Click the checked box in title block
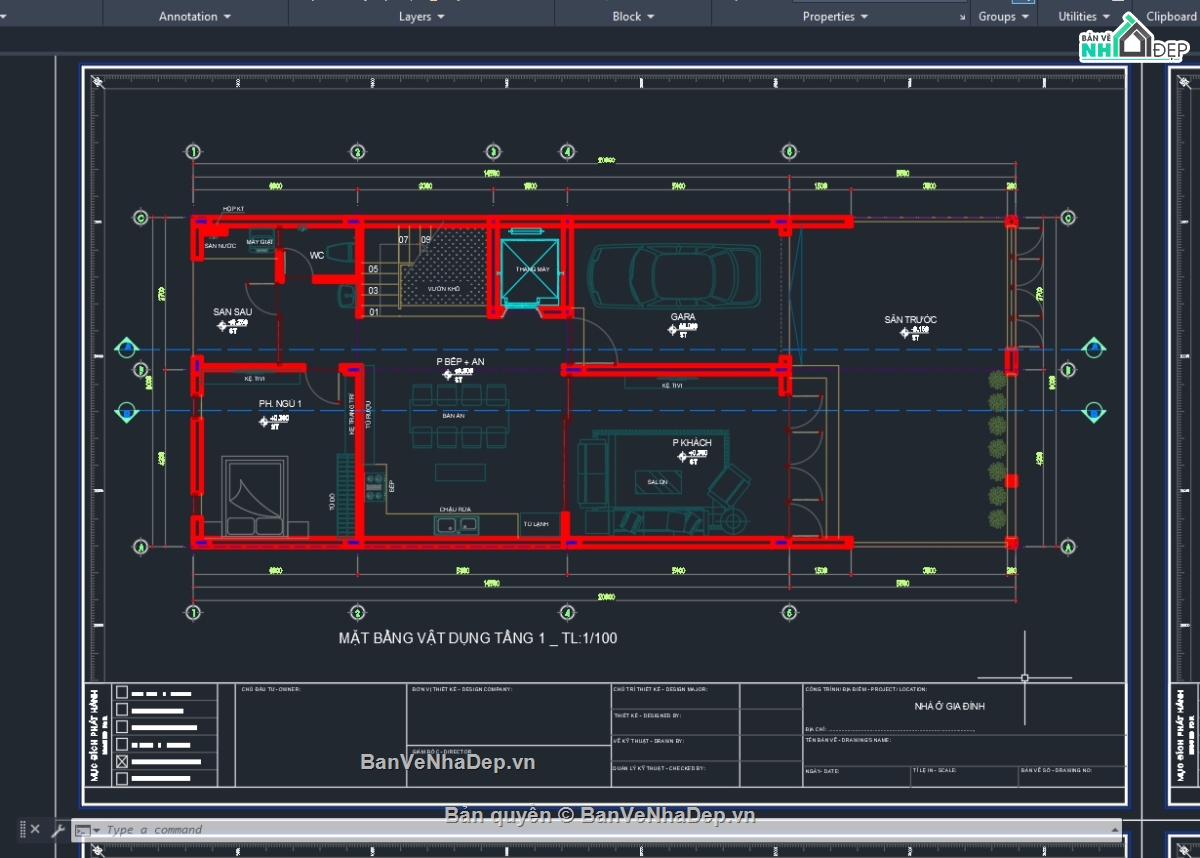 click(x=122, y=762)
